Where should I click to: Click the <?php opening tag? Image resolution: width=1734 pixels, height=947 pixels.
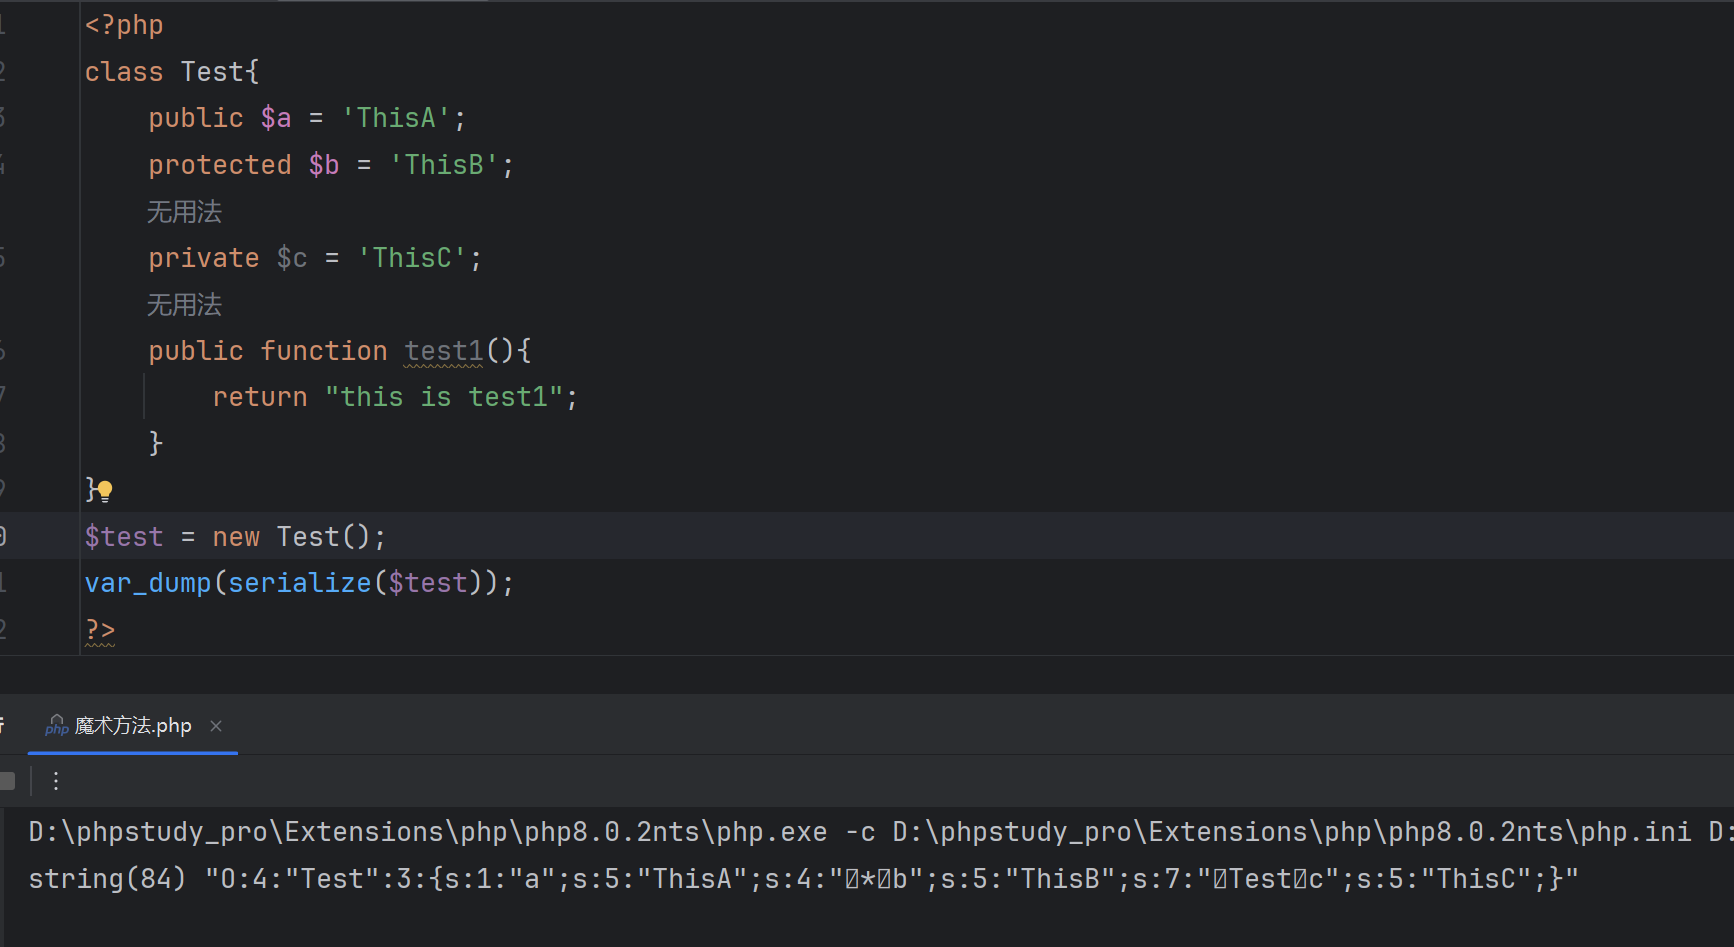124,25
